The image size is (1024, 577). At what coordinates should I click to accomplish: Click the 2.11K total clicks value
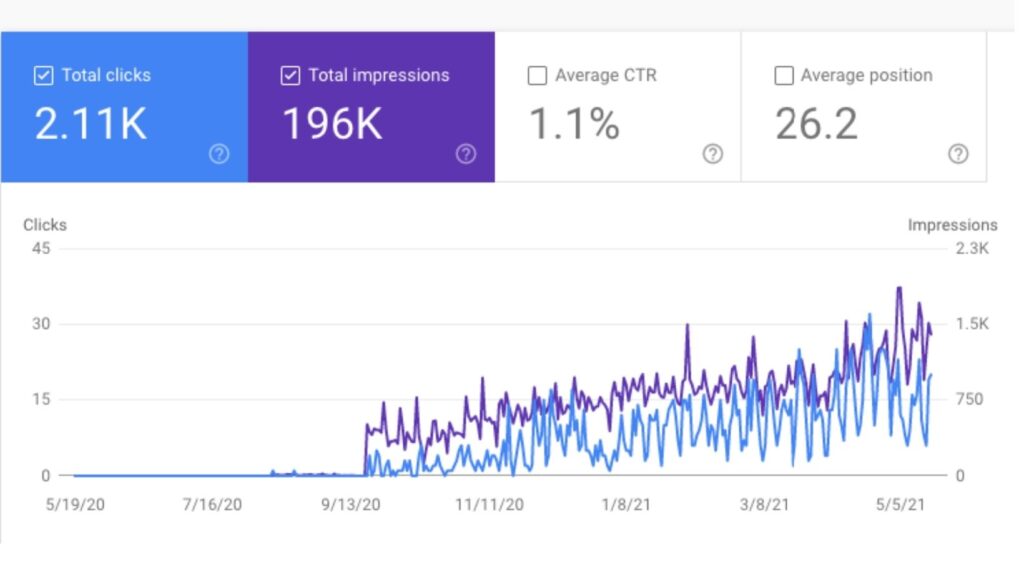coord(91,124)
